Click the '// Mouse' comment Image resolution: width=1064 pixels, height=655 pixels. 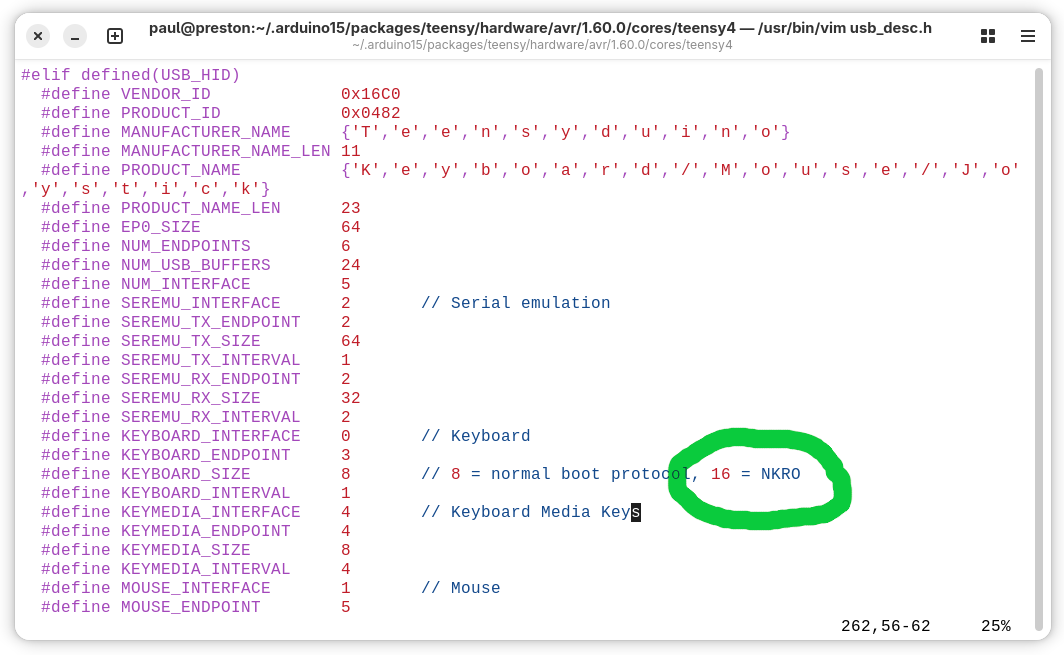(x=461, y=588)
